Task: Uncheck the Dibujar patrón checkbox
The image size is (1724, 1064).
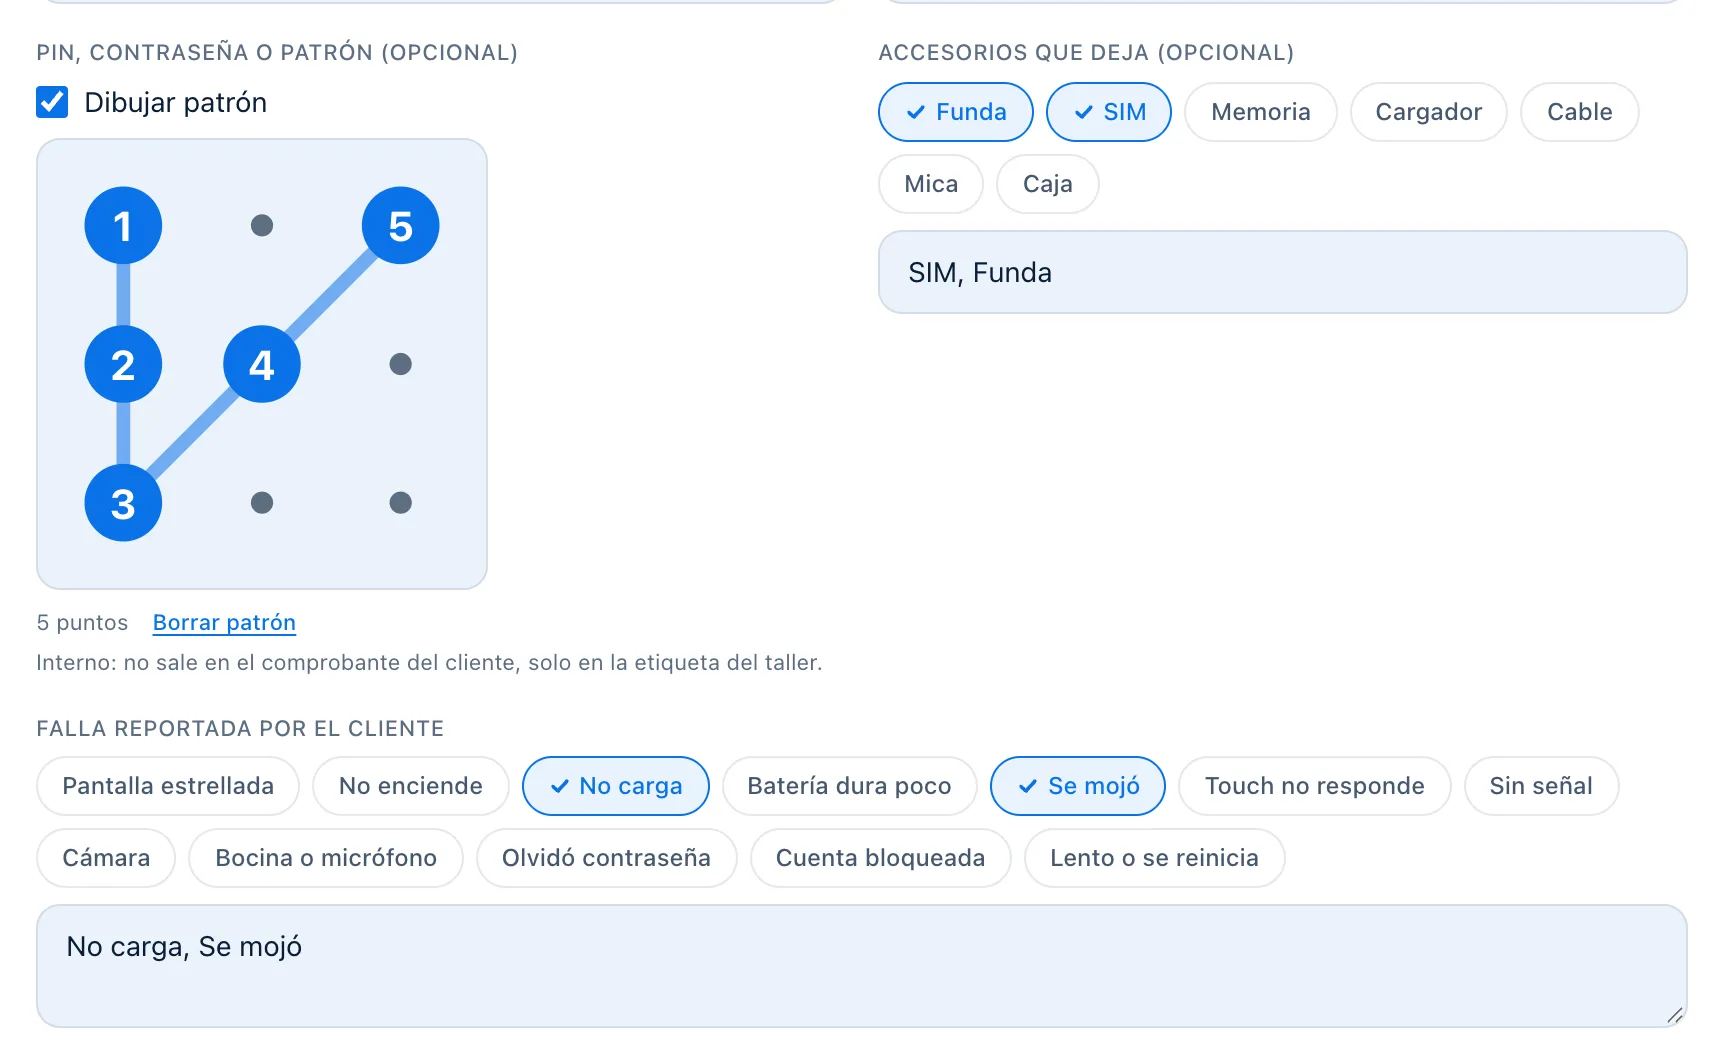Action: pyautogui.click(x=52, y=102)
